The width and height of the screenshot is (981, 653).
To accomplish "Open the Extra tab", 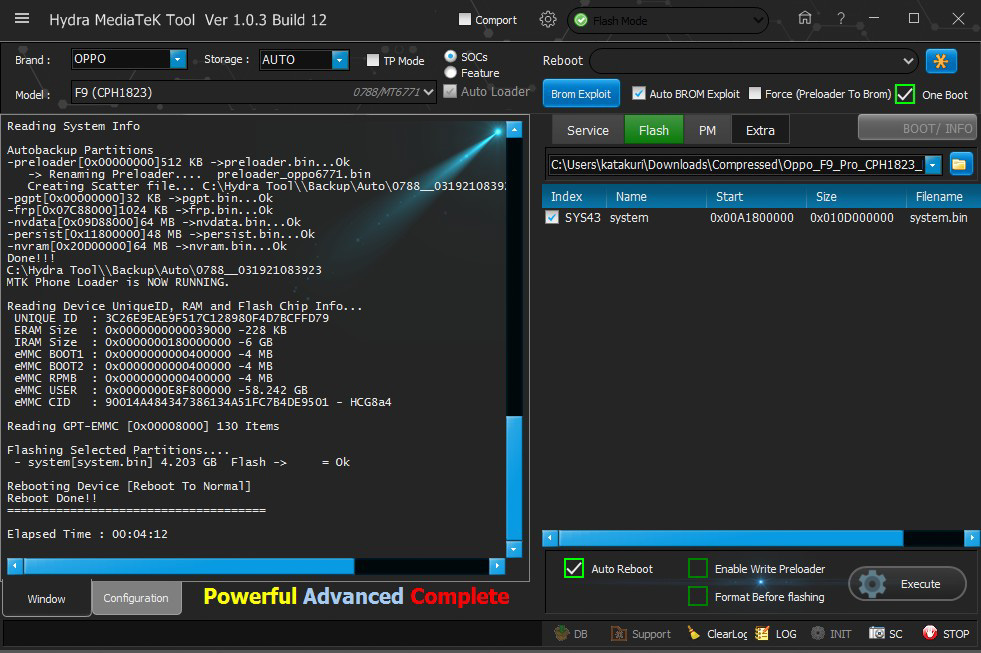I will [x=760, y=129].
